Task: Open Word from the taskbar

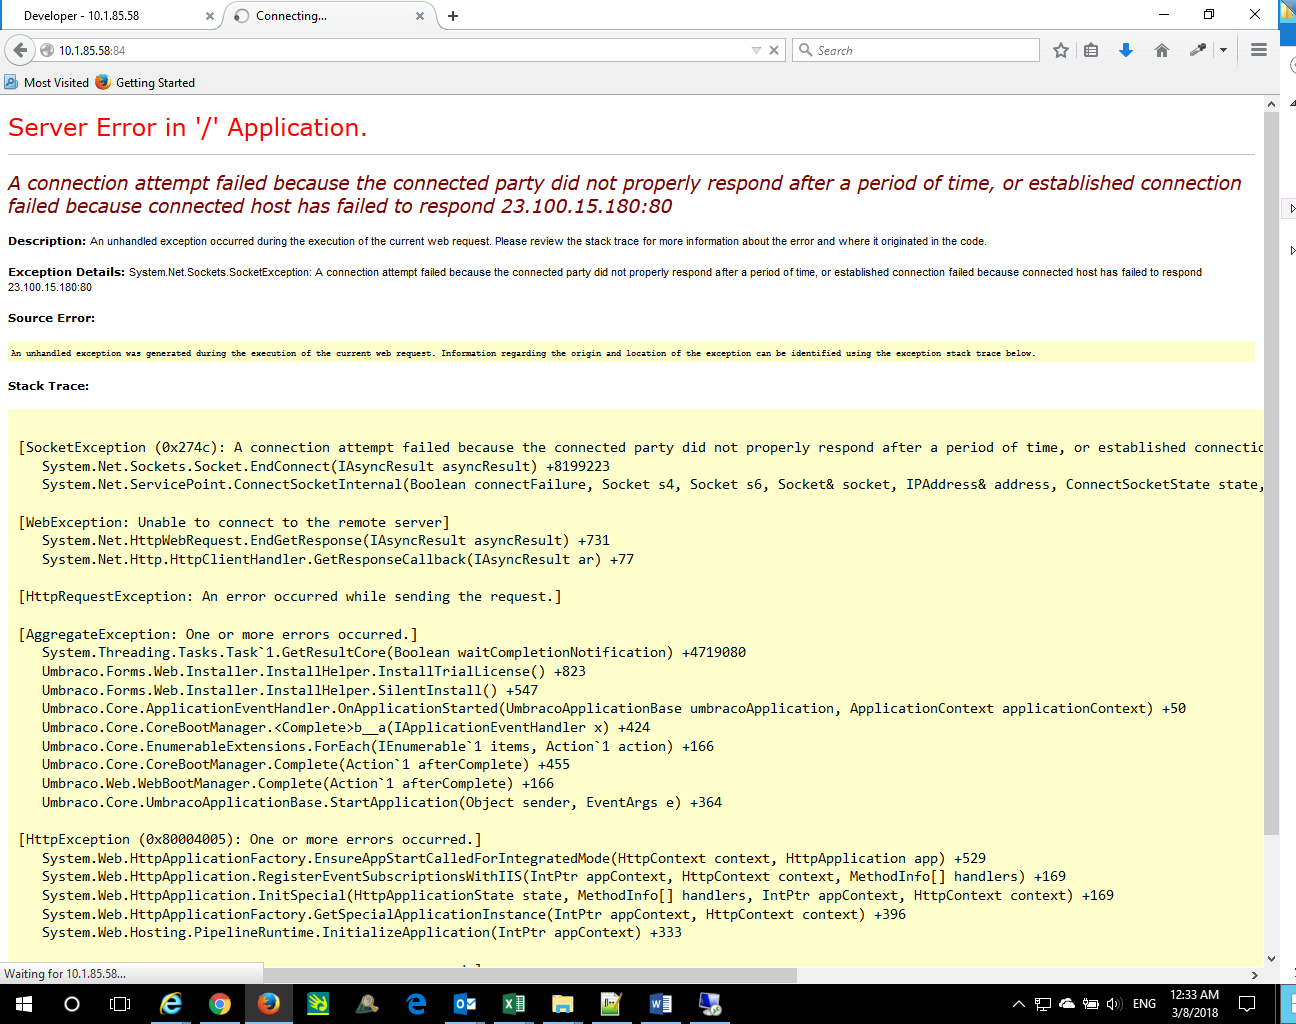Action: [x=661, y=1004]
